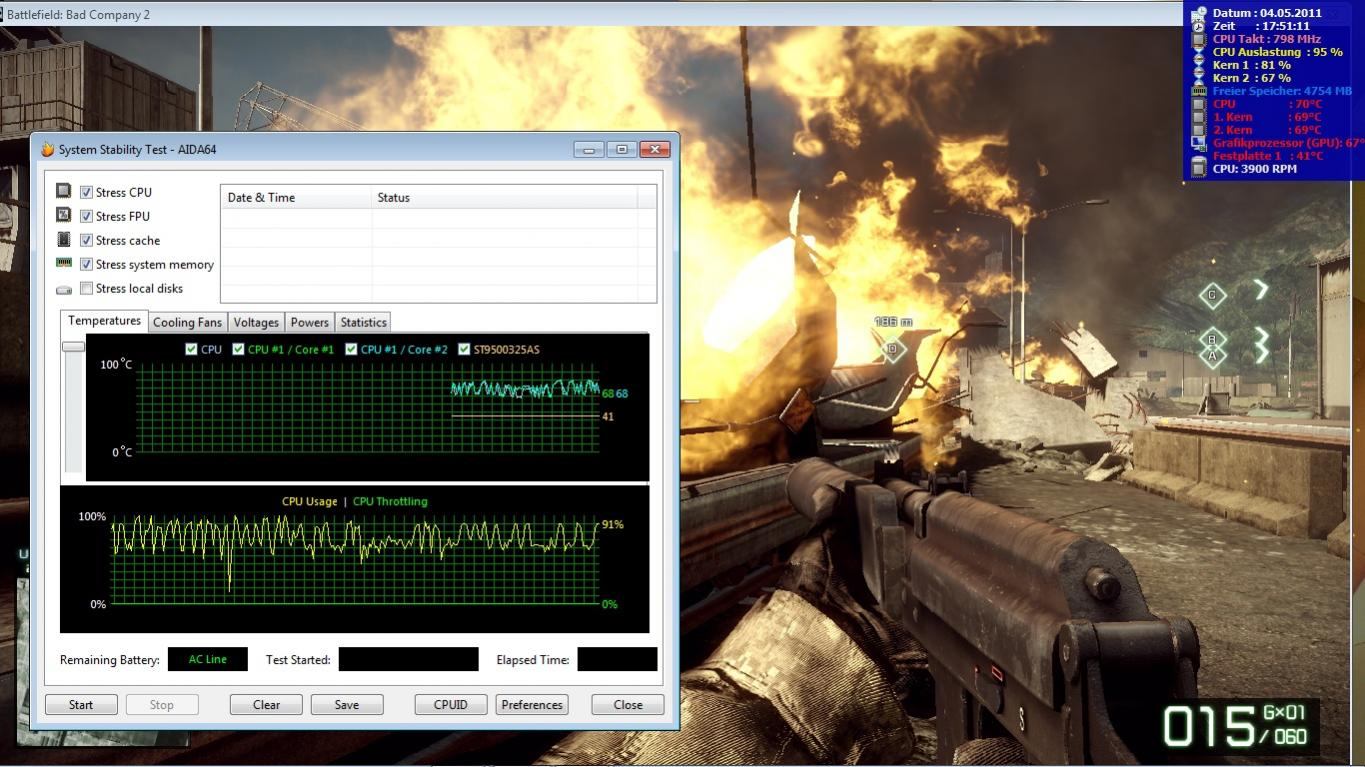Click the Save button
Image resolution: width=1365 pixels, height=767 pixels.
point(347,704)
